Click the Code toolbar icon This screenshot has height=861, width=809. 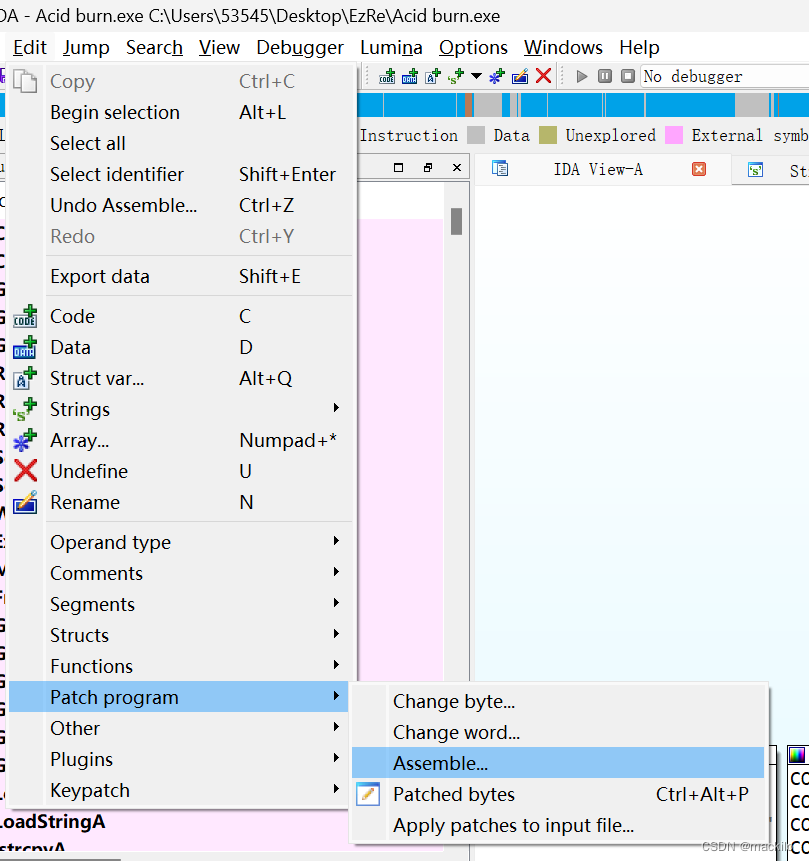(x=387, y=77)
